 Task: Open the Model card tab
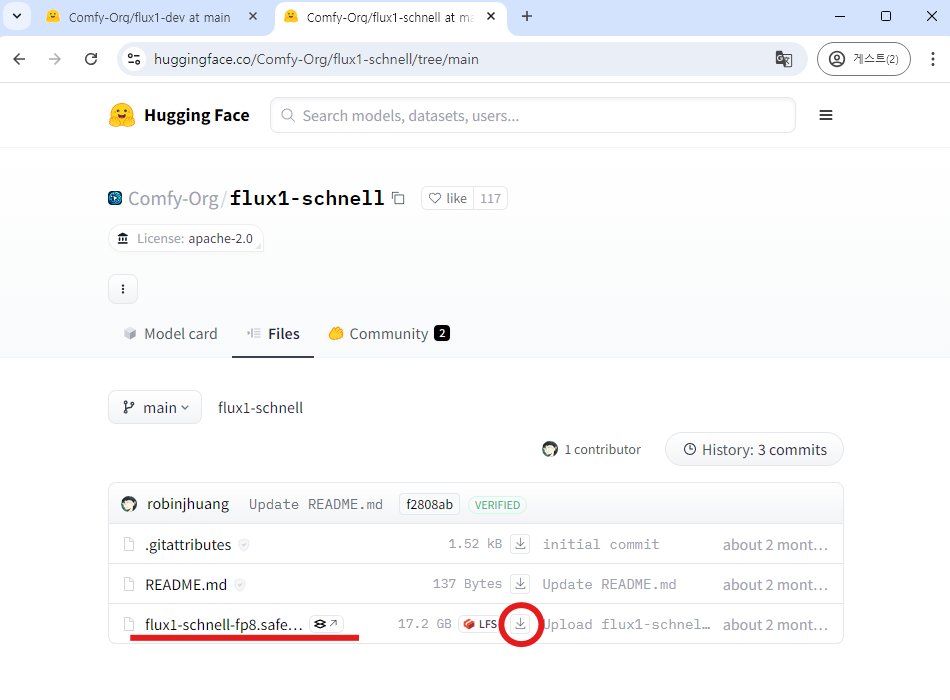pos(170,334)
